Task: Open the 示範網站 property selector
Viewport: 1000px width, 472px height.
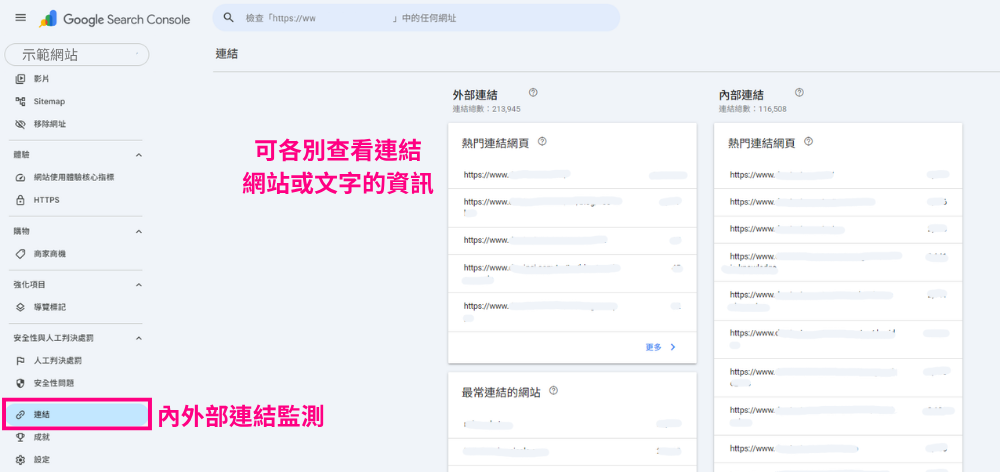Action: [77, 55]
